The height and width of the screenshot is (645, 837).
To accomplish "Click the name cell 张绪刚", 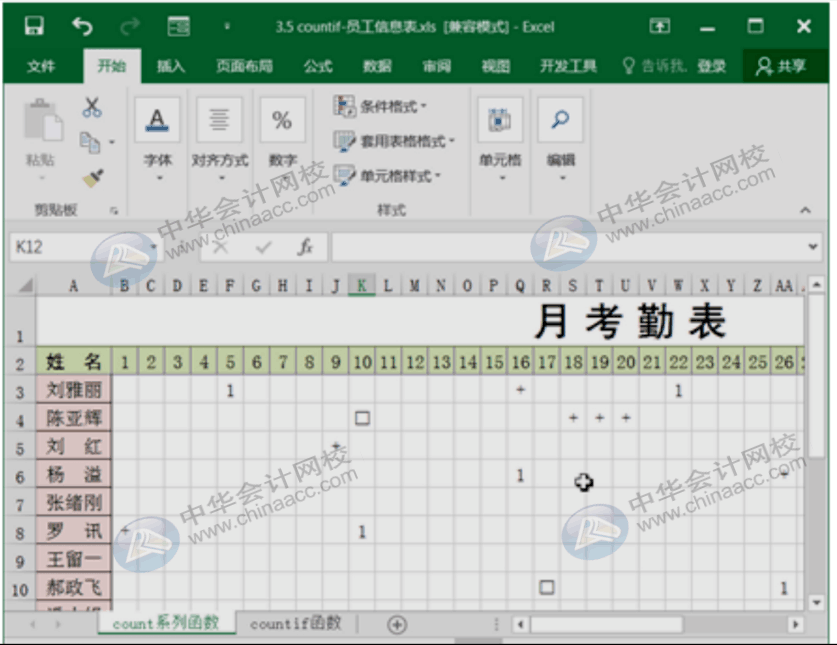I will [x=74, y=502].
